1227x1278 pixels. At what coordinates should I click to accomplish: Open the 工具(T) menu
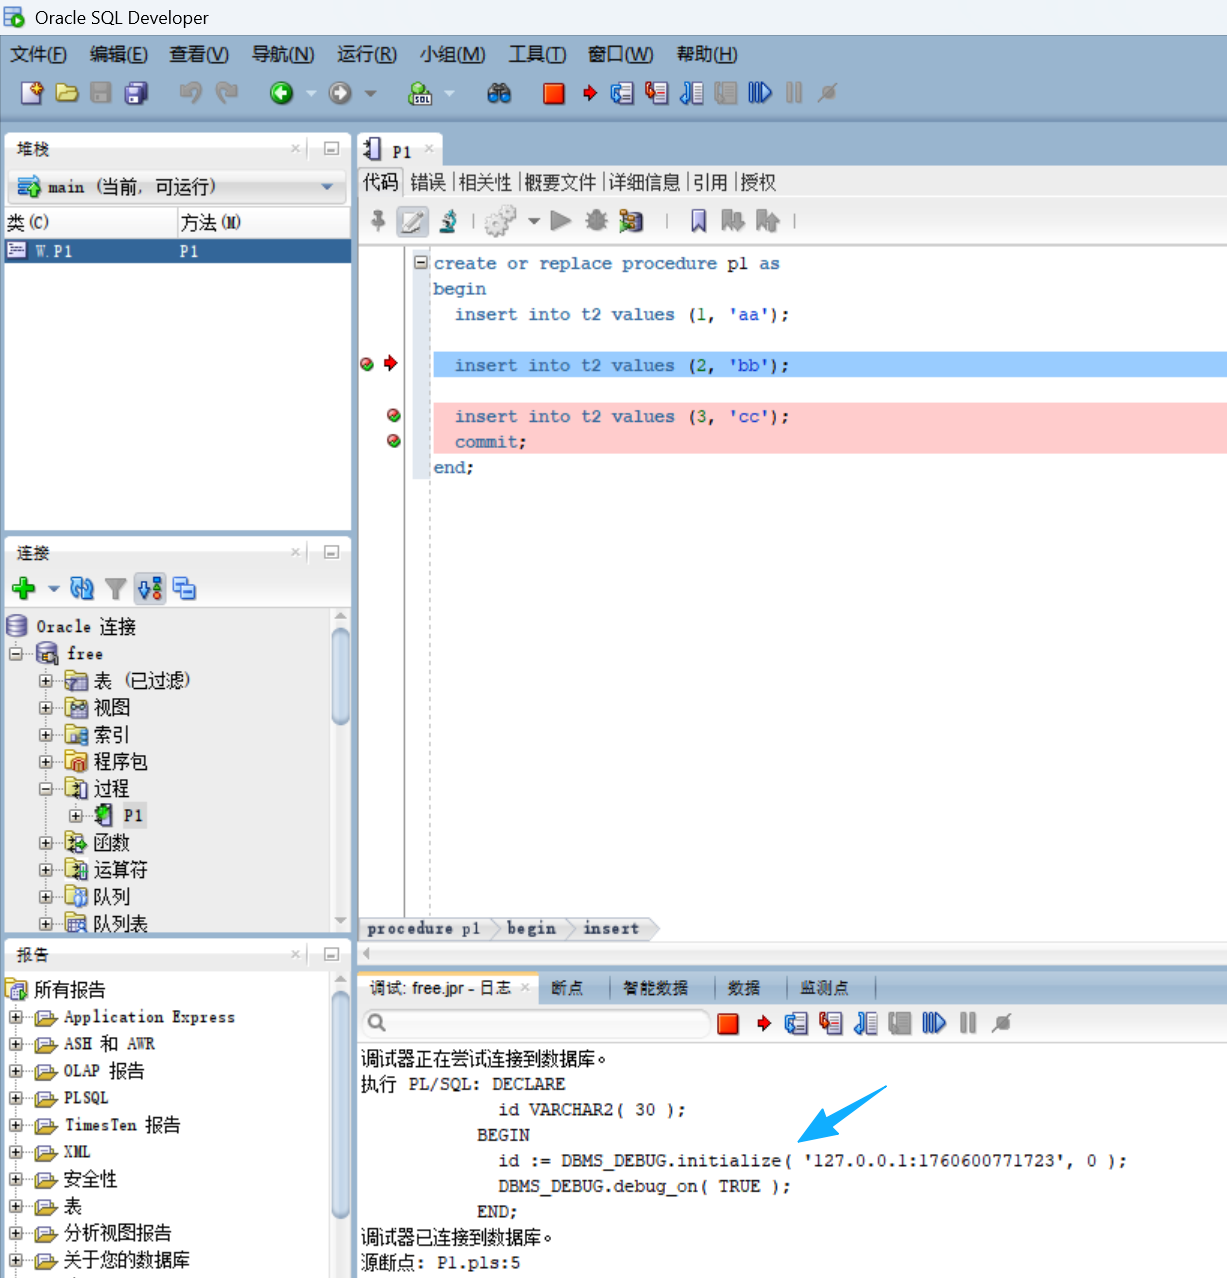pos(537,54)
